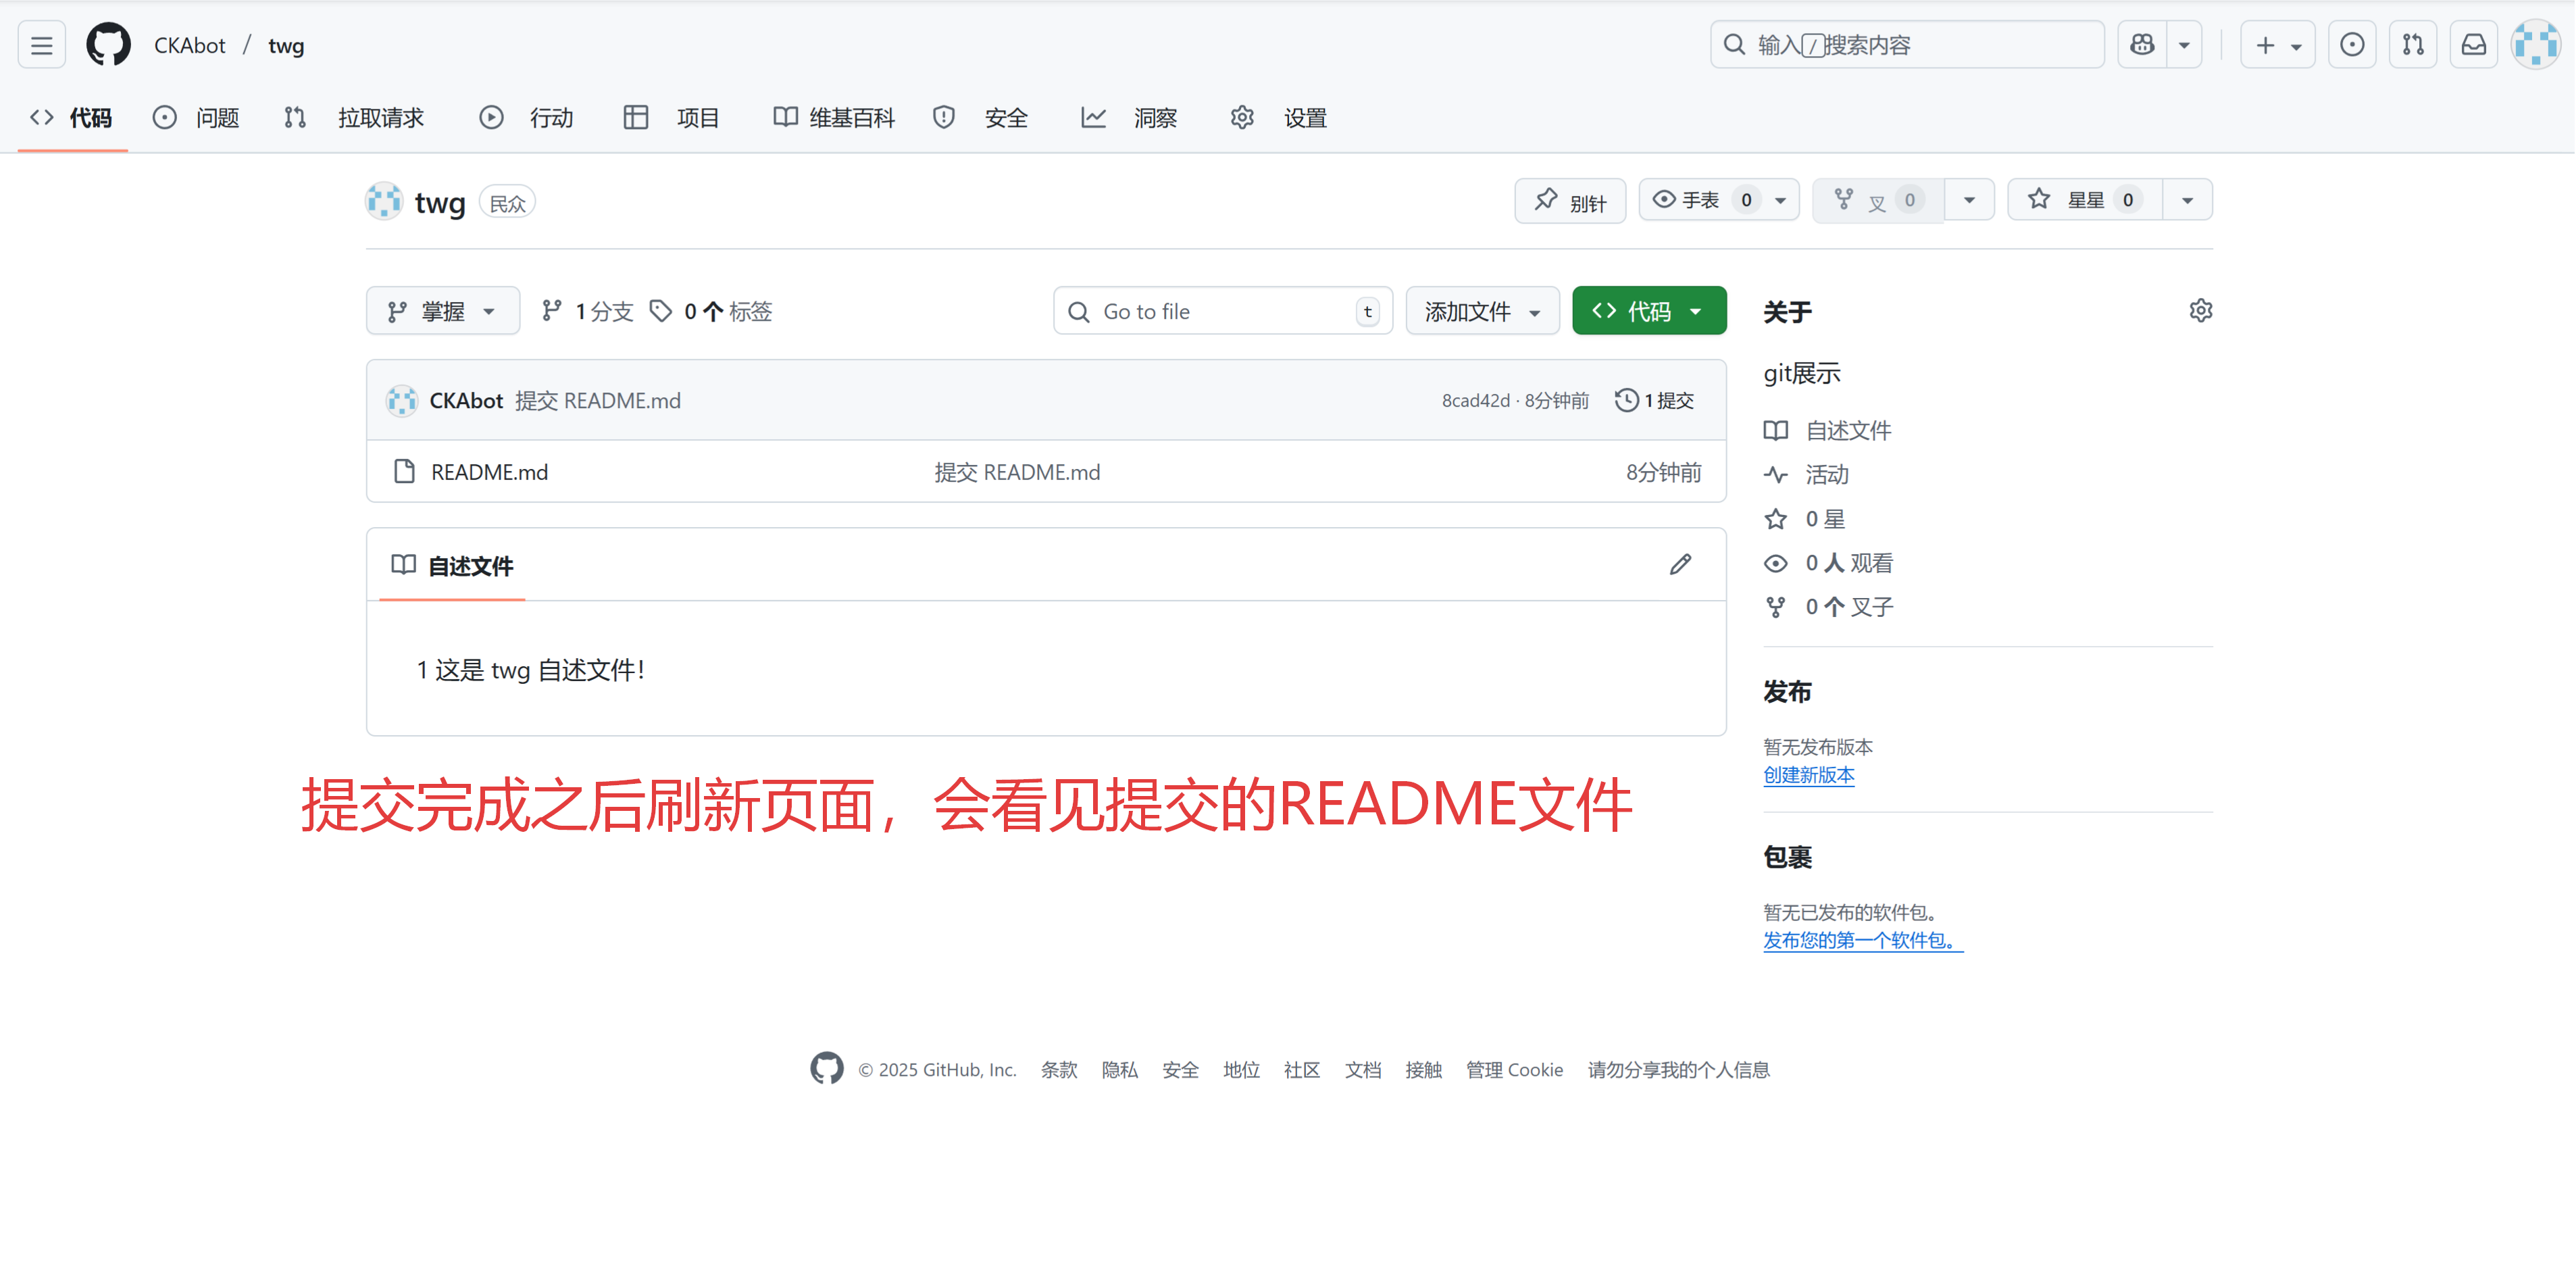This screenshot has height=1267, width=2576.
Task: Edit README using the pencil icon
Action: click(1680, 565)
